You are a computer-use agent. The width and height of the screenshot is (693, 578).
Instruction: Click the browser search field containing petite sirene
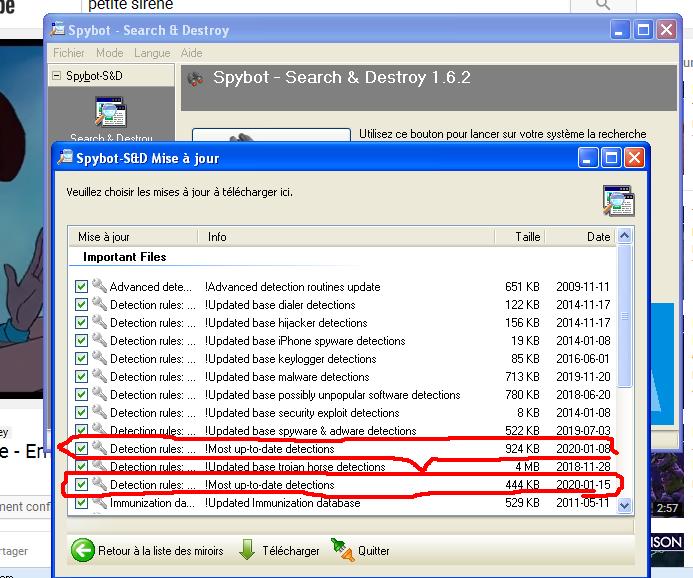point(325,5)
